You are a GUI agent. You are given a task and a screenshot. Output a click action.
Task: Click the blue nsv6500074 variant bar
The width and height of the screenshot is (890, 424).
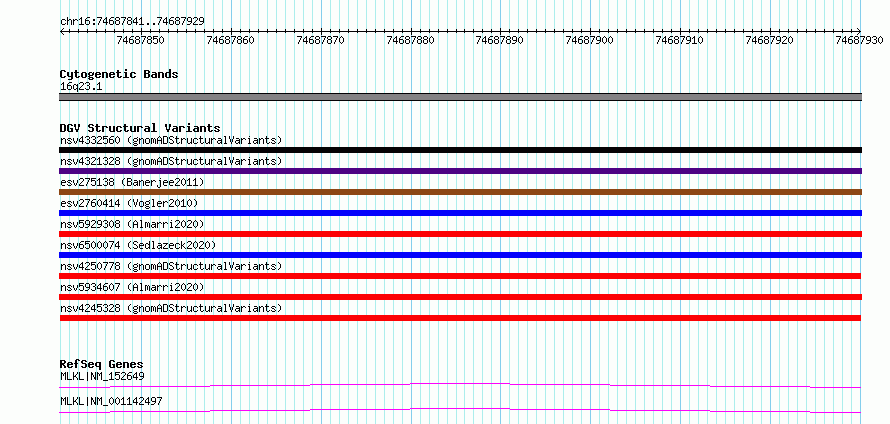click(x=460, y=255)
